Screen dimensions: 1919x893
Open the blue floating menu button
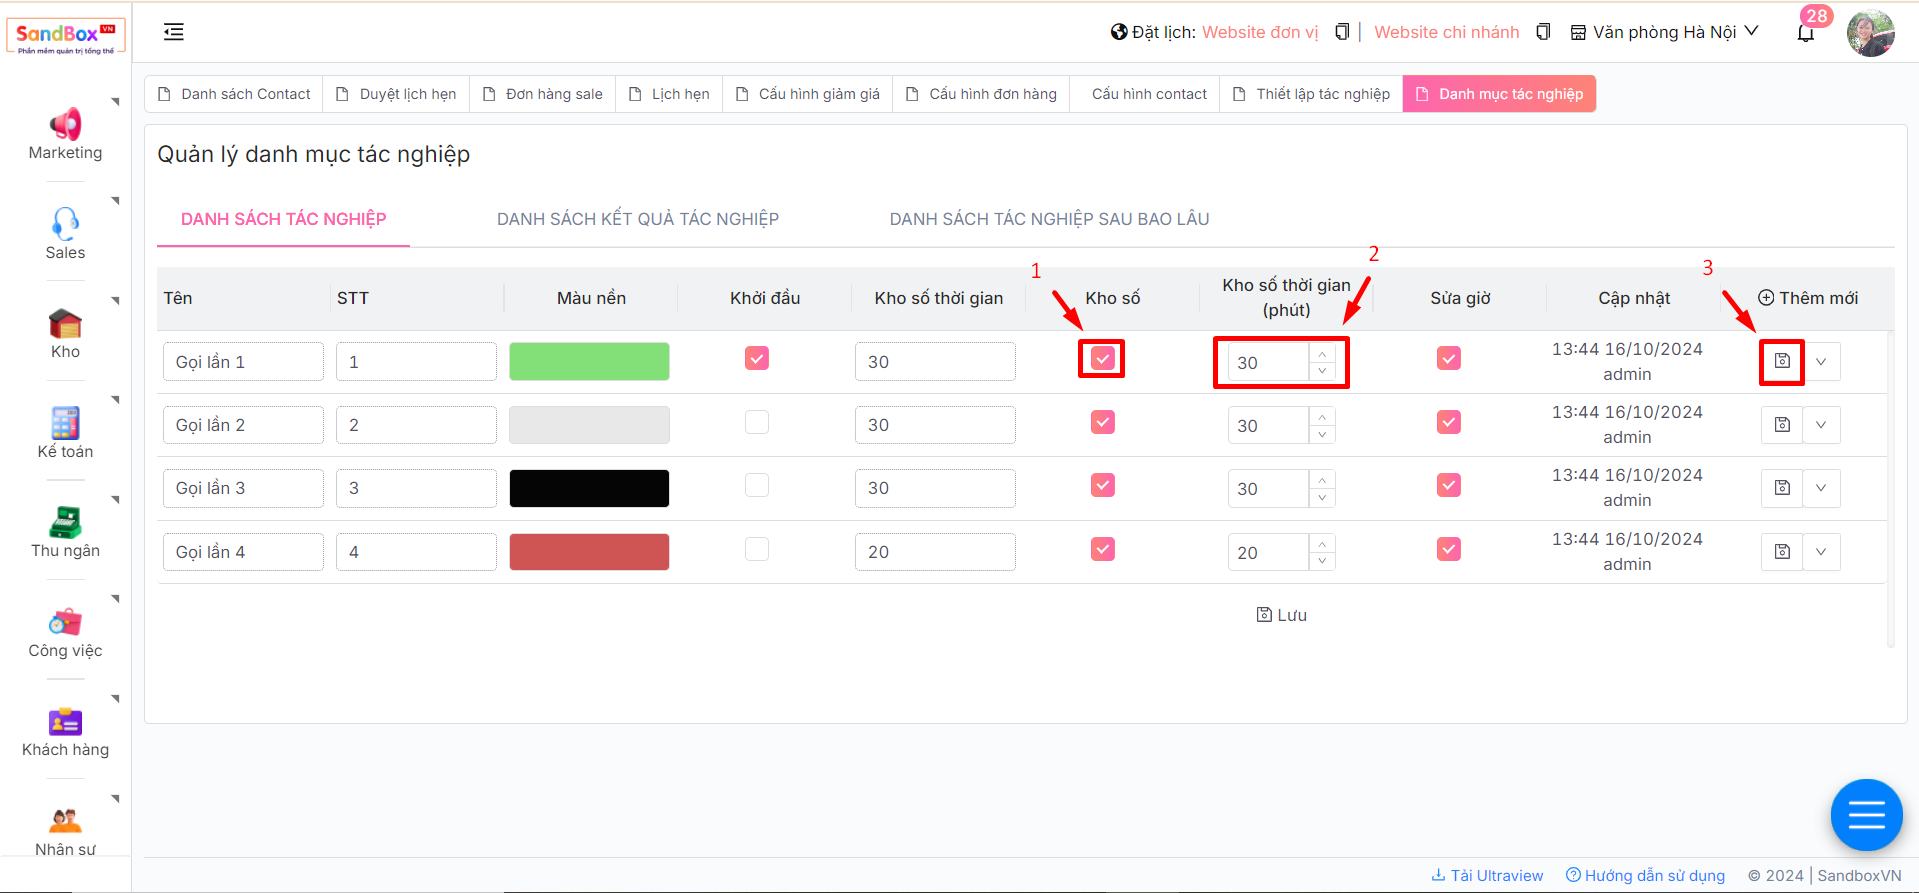tap(1866, 815)
